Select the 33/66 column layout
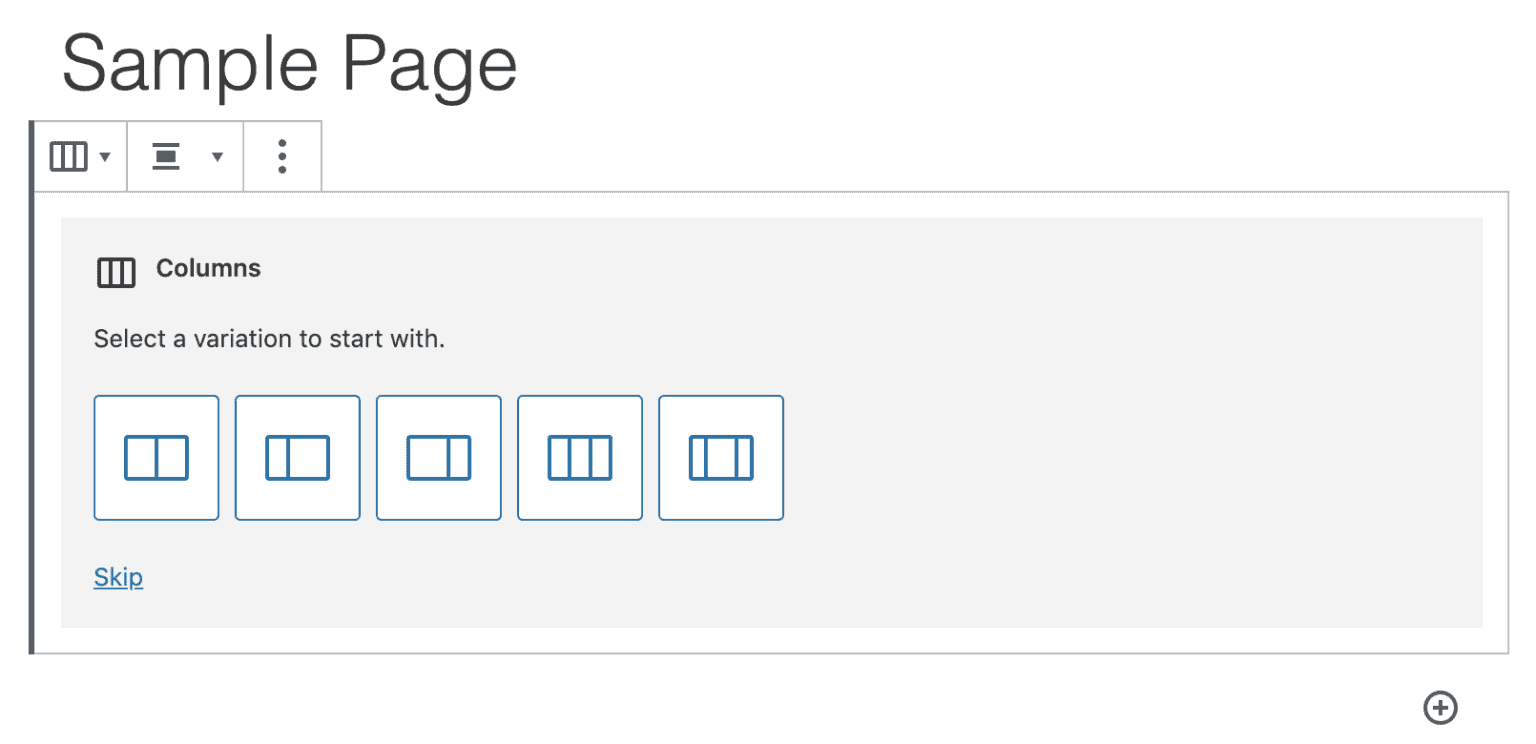The width and height of the screenshot is (1536, 744). click(x=297, y=457)
